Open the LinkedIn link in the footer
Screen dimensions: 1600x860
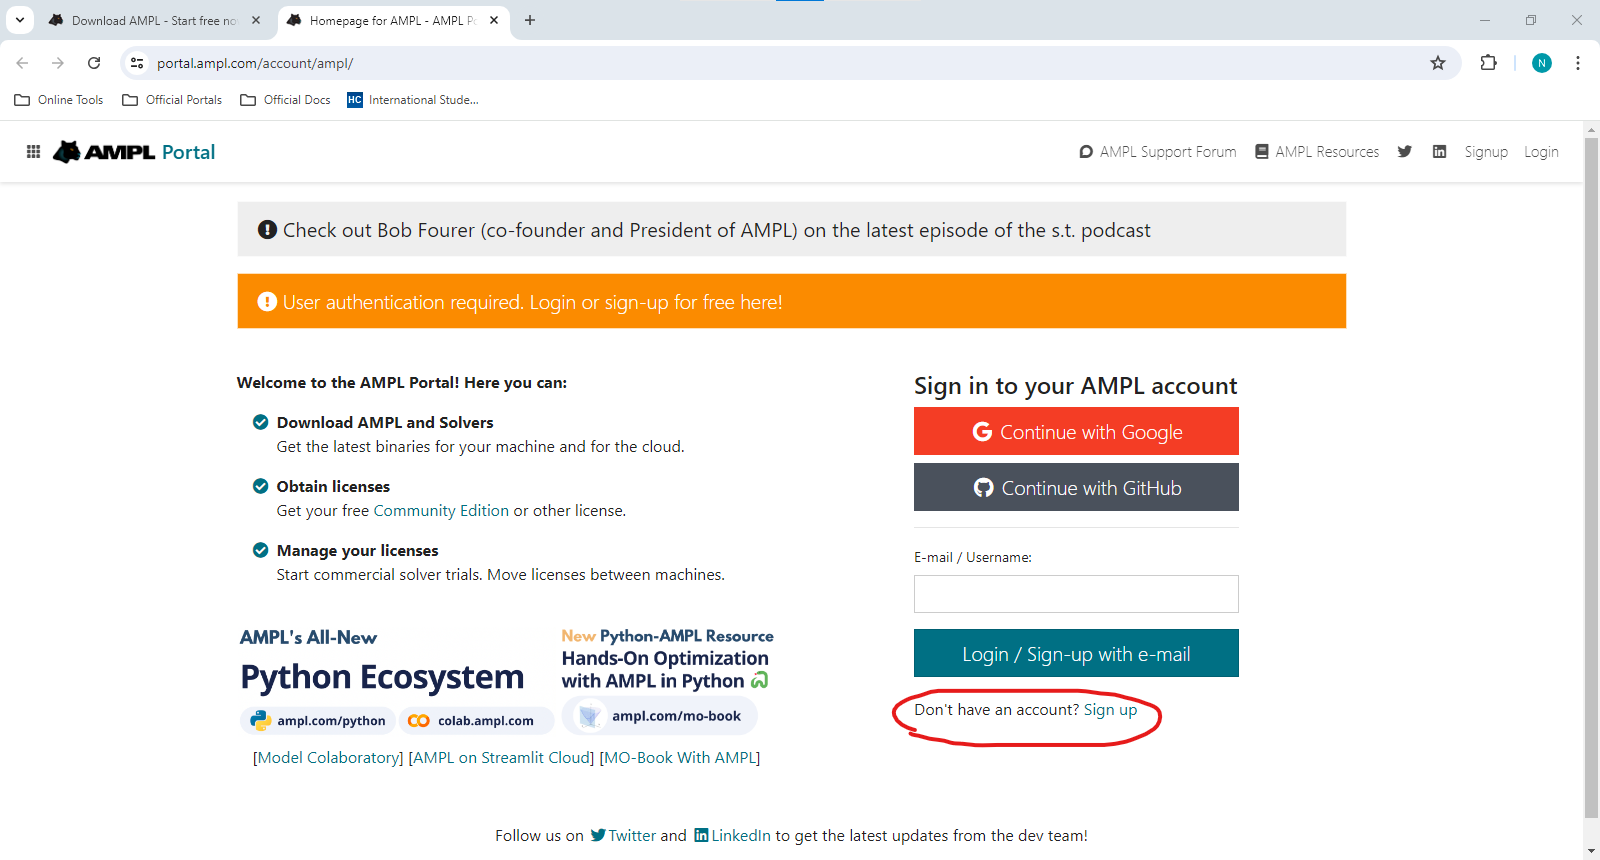pyautogui.click(x=732, y=836)
